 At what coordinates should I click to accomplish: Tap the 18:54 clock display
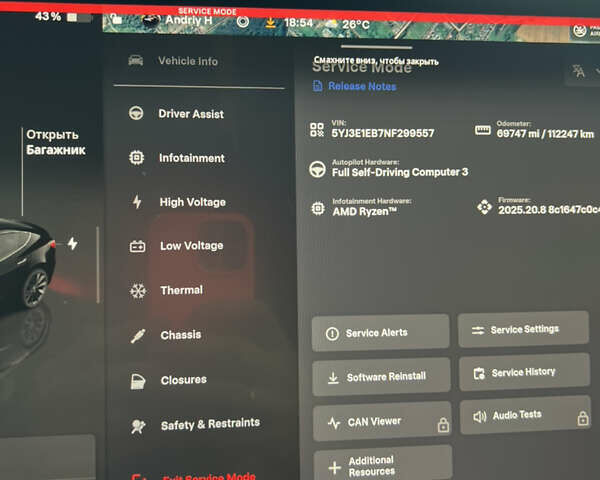(x=298, y=23)
